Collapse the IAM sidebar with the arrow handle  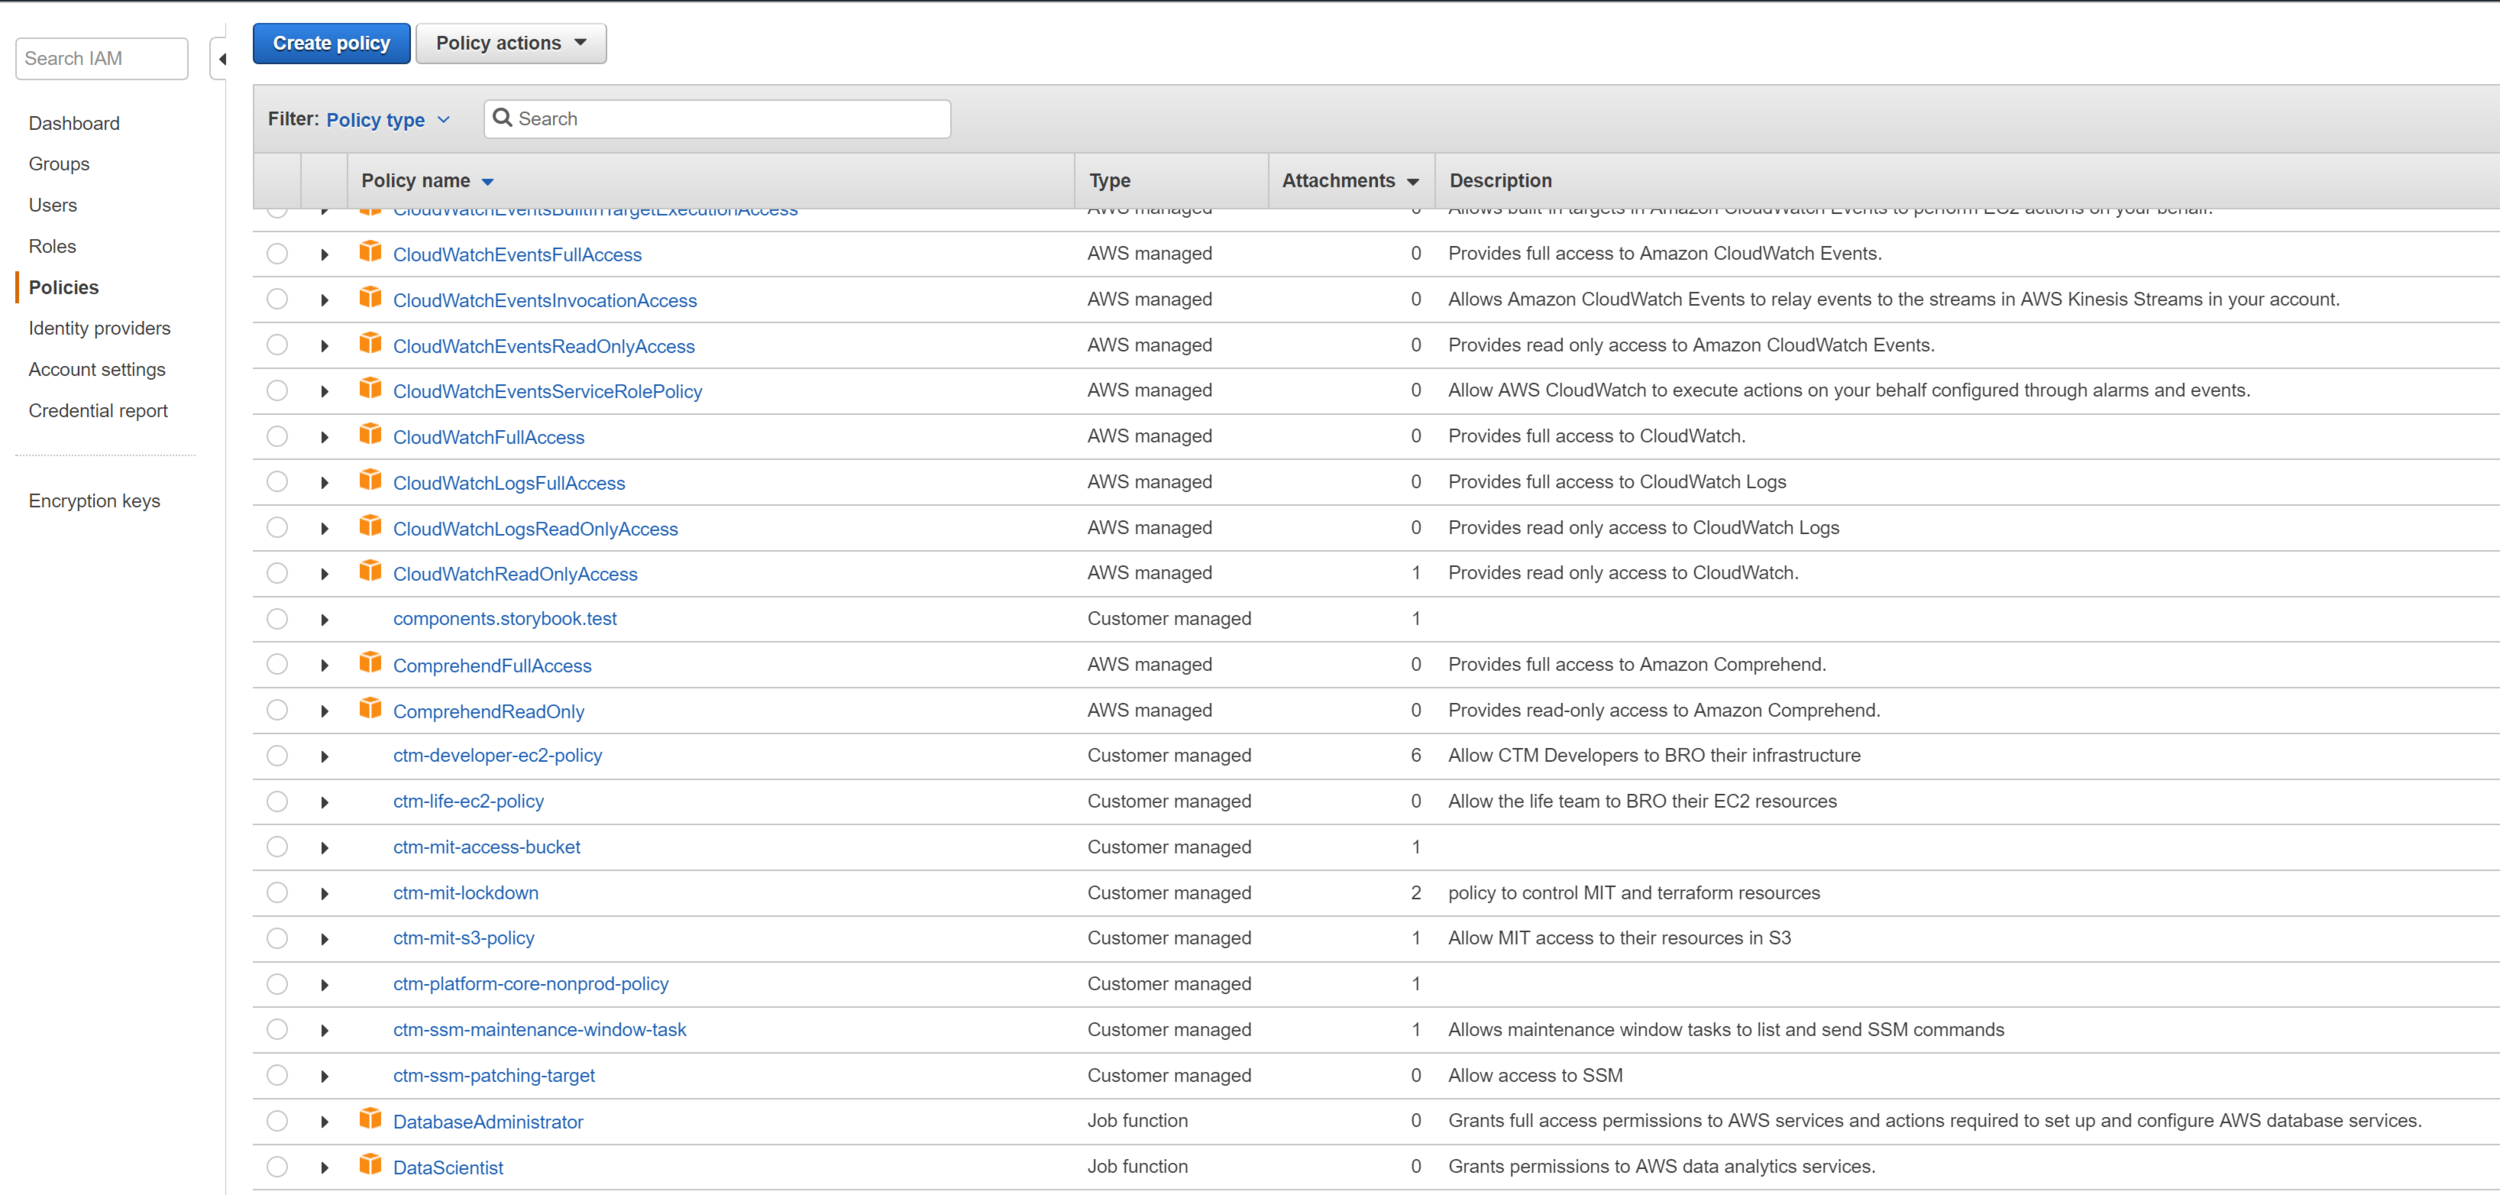(222, 59)
